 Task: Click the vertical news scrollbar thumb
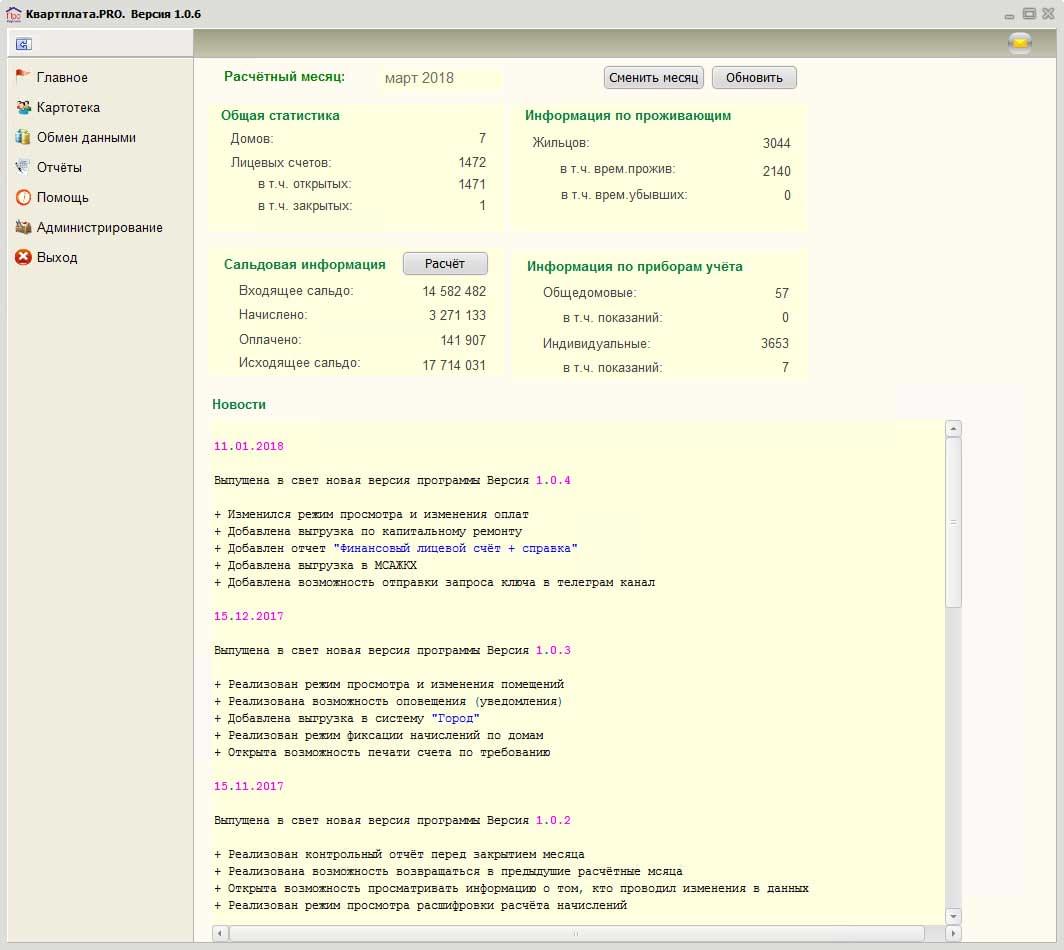(953, 522)
